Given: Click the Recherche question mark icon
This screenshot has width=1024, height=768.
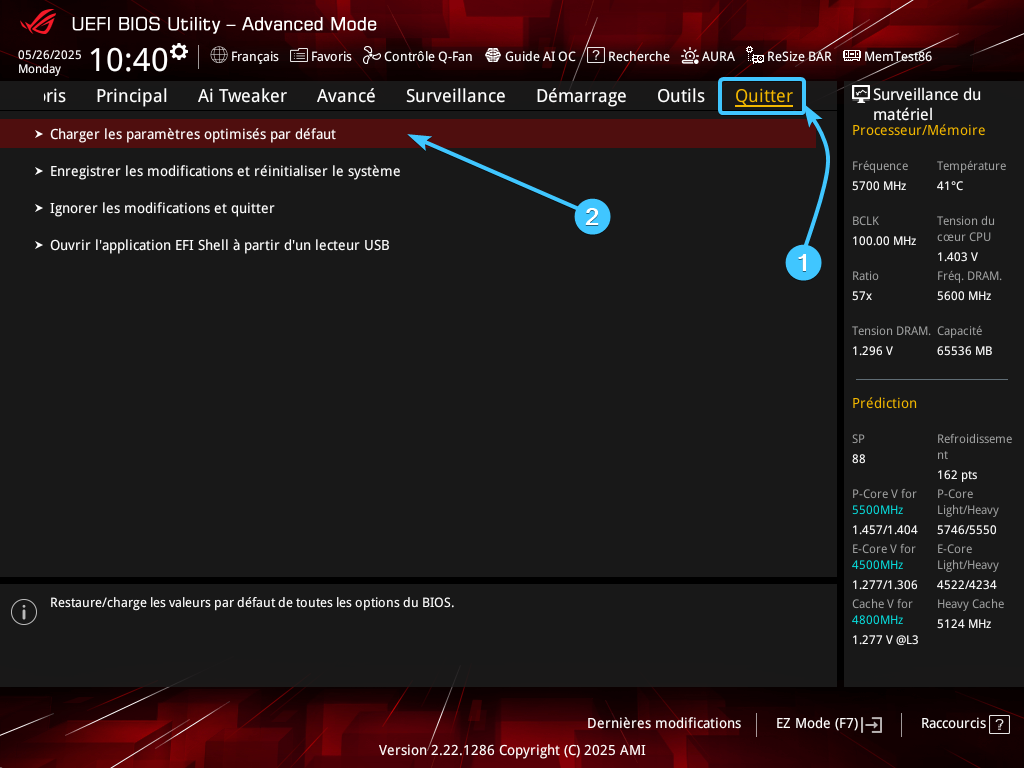Looking at the screenshot, I should [x=596, y=56].
